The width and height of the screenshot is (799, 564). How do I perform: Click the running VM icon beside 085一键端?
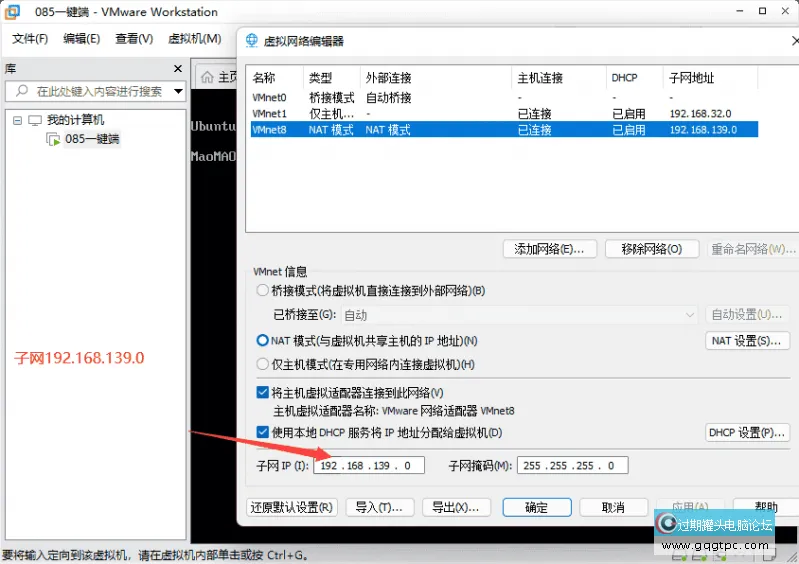(x=53, y=139)
